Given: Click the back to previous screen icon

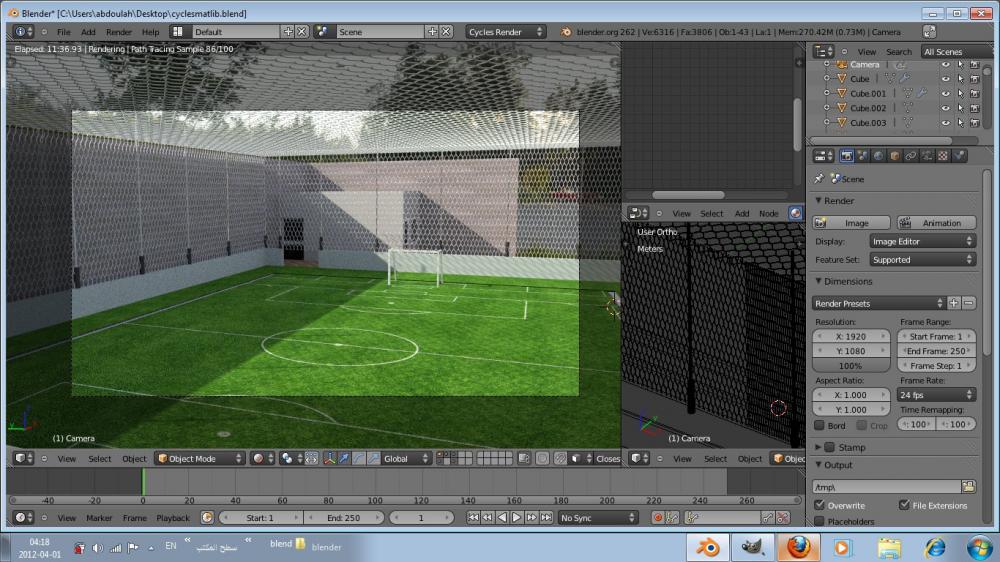Looking at the screenshot, I should point(929,31).
